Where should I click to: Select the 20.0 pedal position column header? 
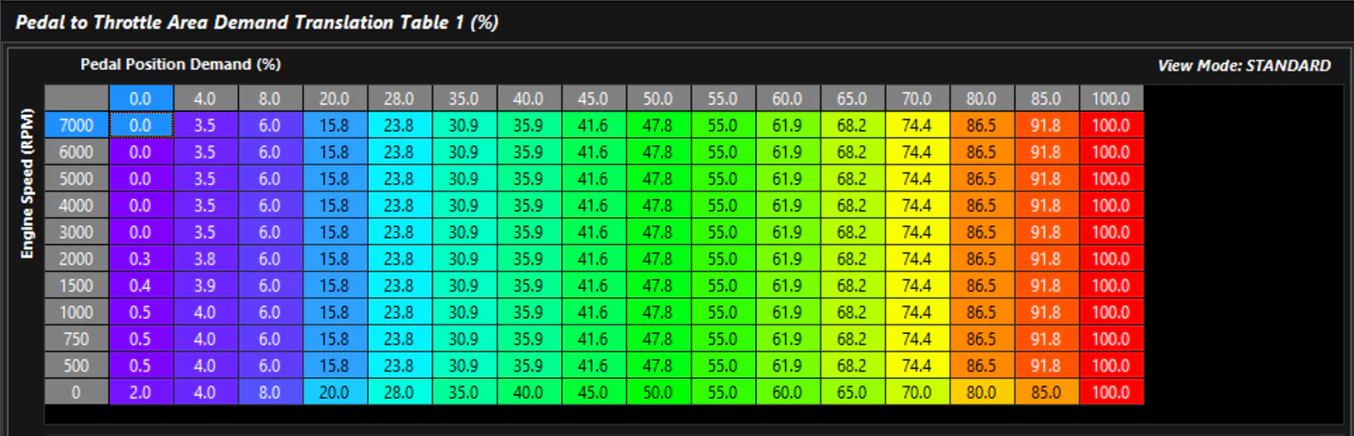click(335, 99)
